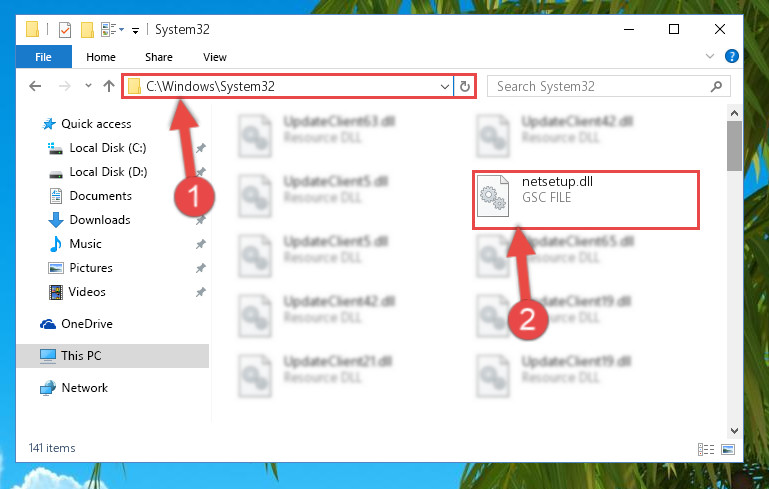769x489 pixels.
Task: Switch to details view layout
Action: [706, 449]
